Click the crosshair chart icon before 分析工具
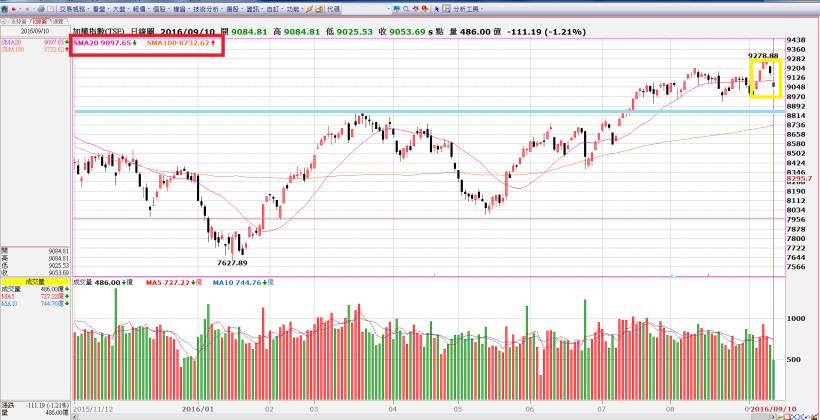Screen dimensions: 820x420 coord(446,9)
